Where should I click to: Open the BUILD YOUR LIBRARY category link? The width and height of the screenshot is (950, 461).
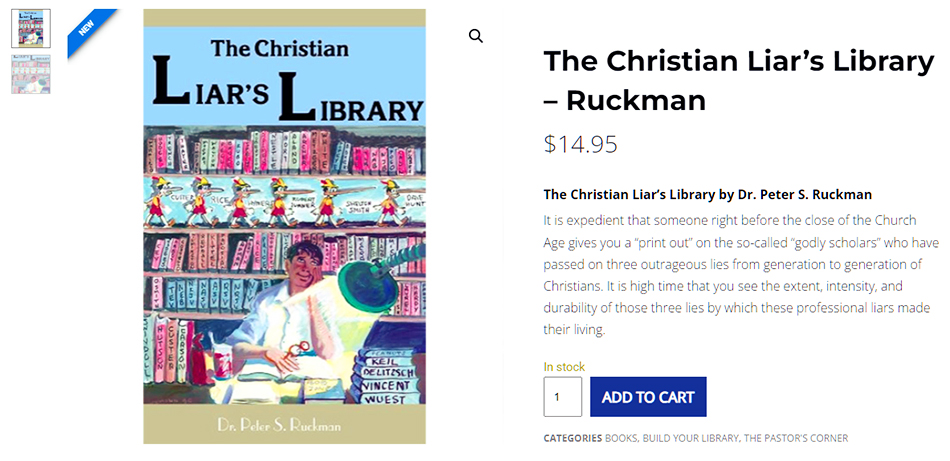point(690,438)
